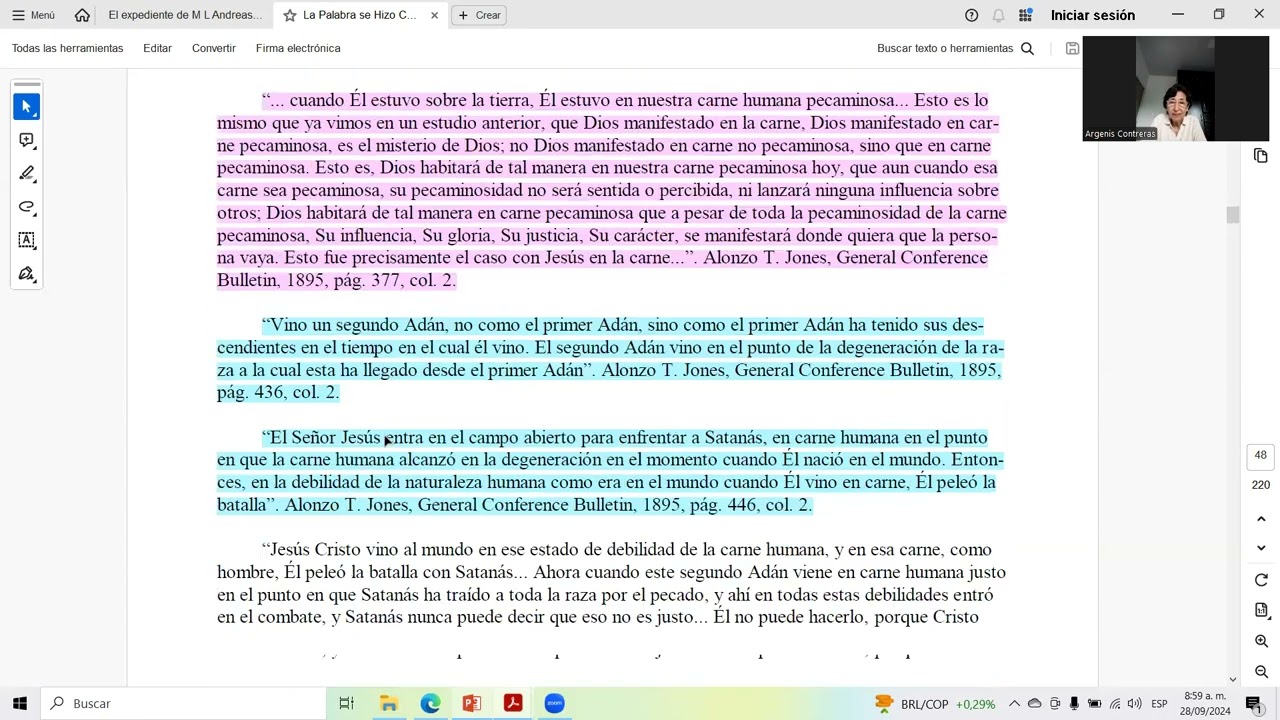Open OneDrive cloud tray icon
Screen dimensions: 1280x720
1035,704
